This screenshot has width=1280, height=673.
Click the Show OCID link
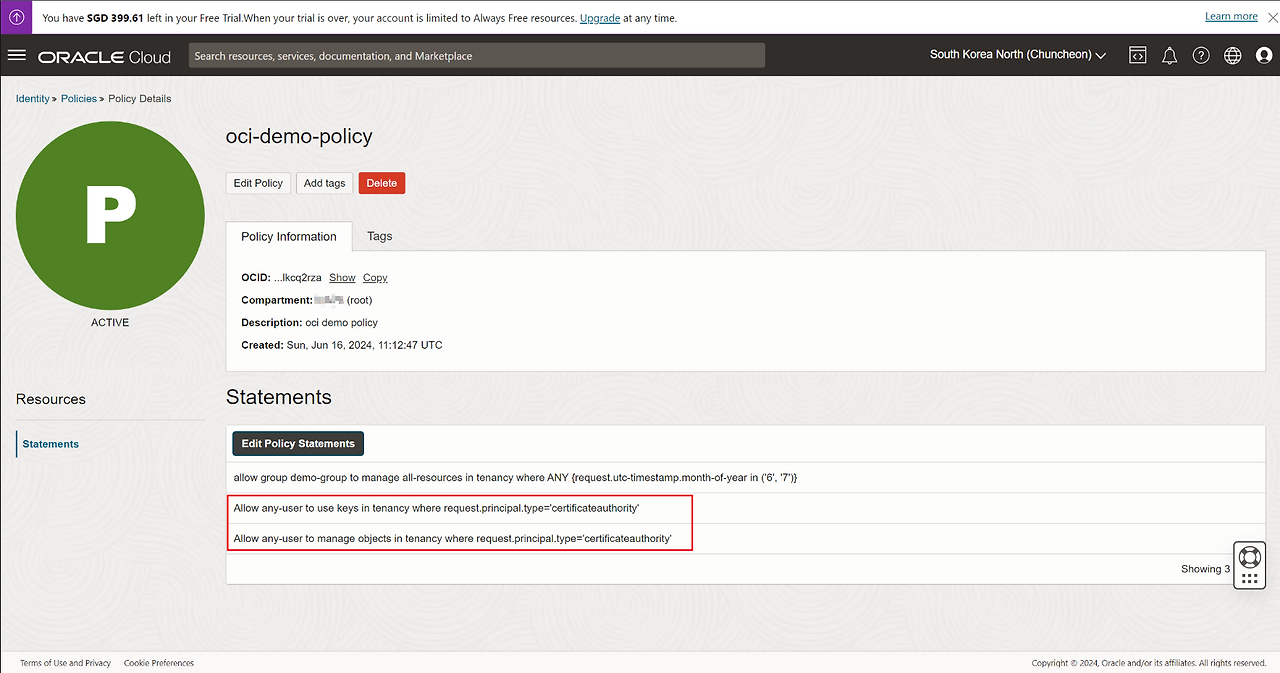click(342, 277)
